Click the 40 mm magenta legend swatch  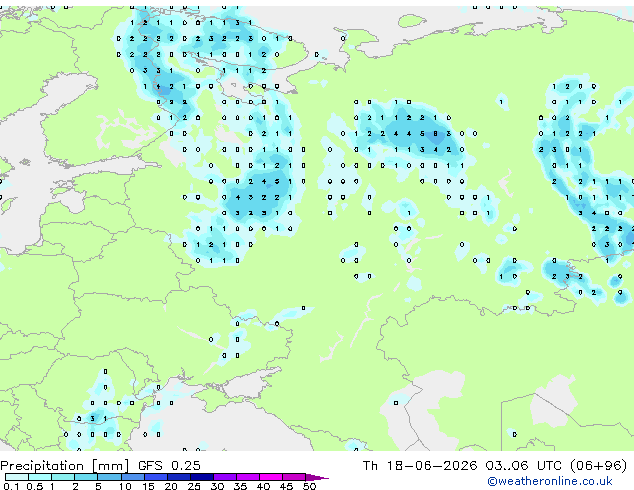tap(271, 477)
